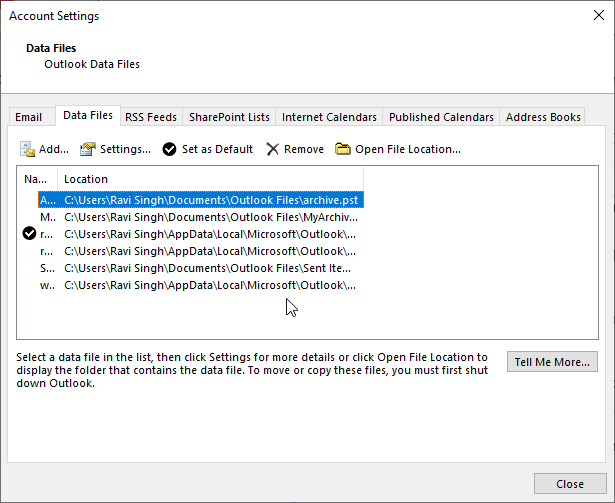Select the MyArchiv data file row
The height and width of the screenshot is (503, 615).
pyautogui.click(x=210, y=216)
